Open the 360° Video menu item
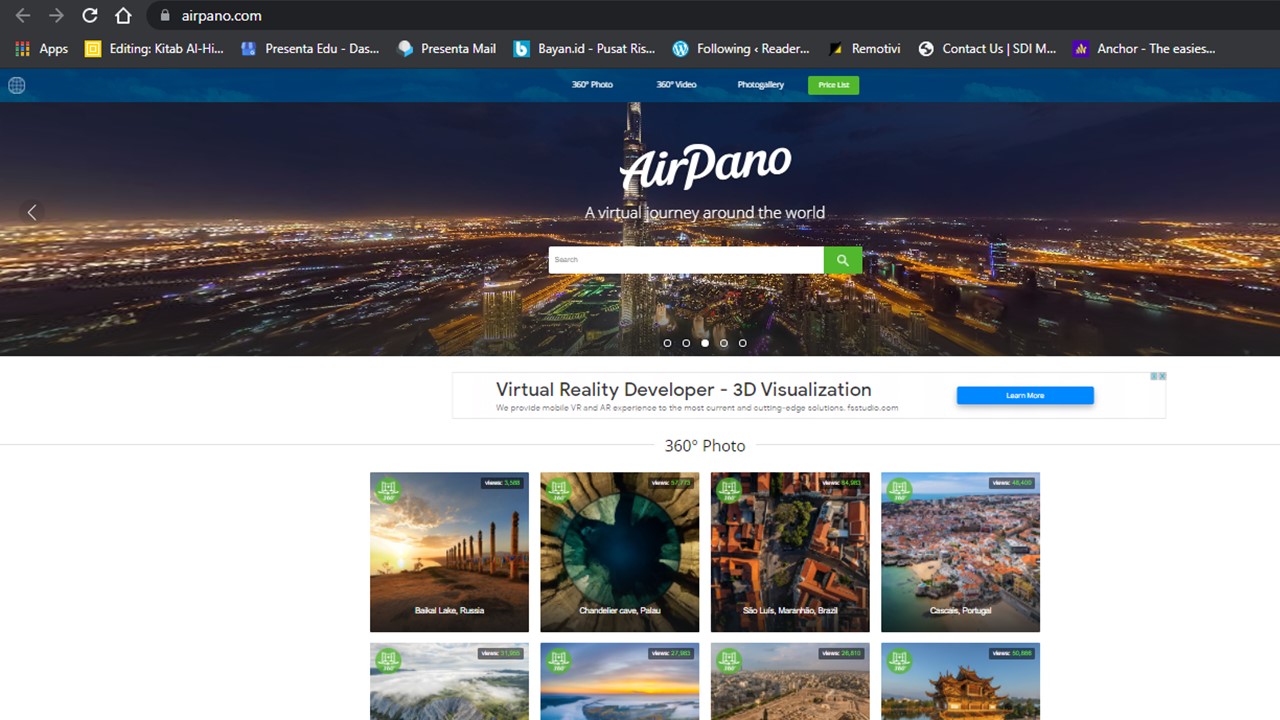1280x720 pixels. point(676,85)
